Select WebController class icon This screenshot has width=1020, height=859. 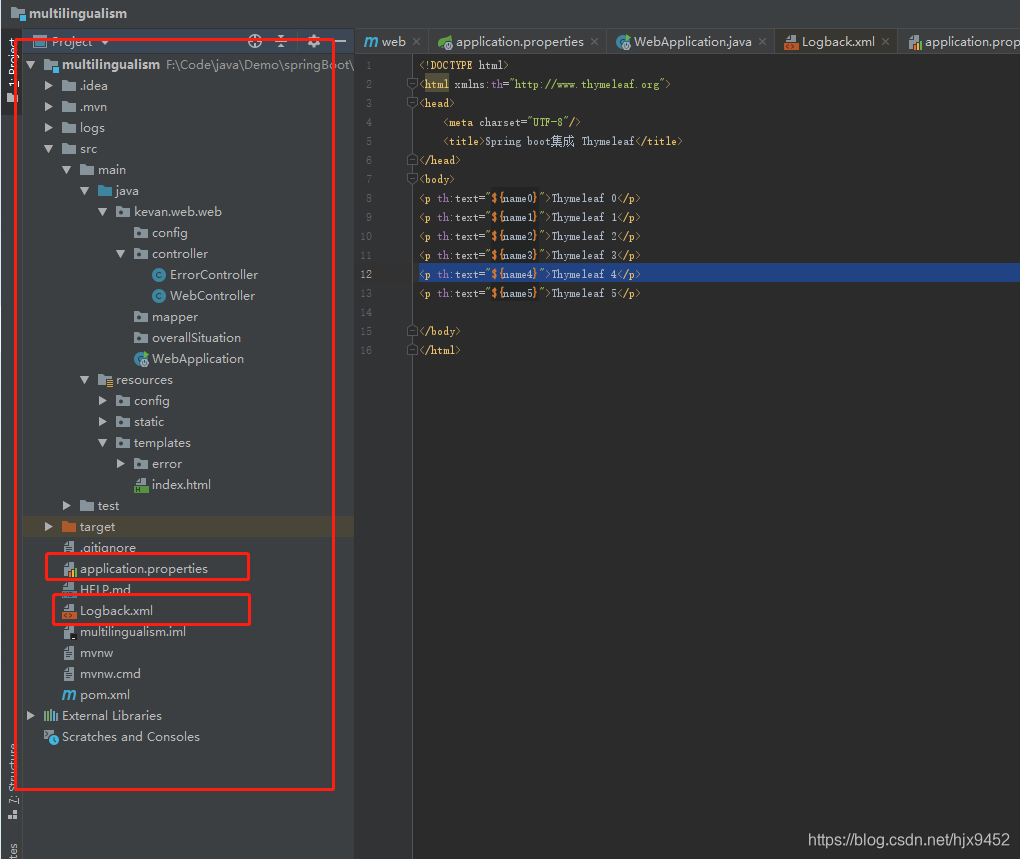point(159,296)
